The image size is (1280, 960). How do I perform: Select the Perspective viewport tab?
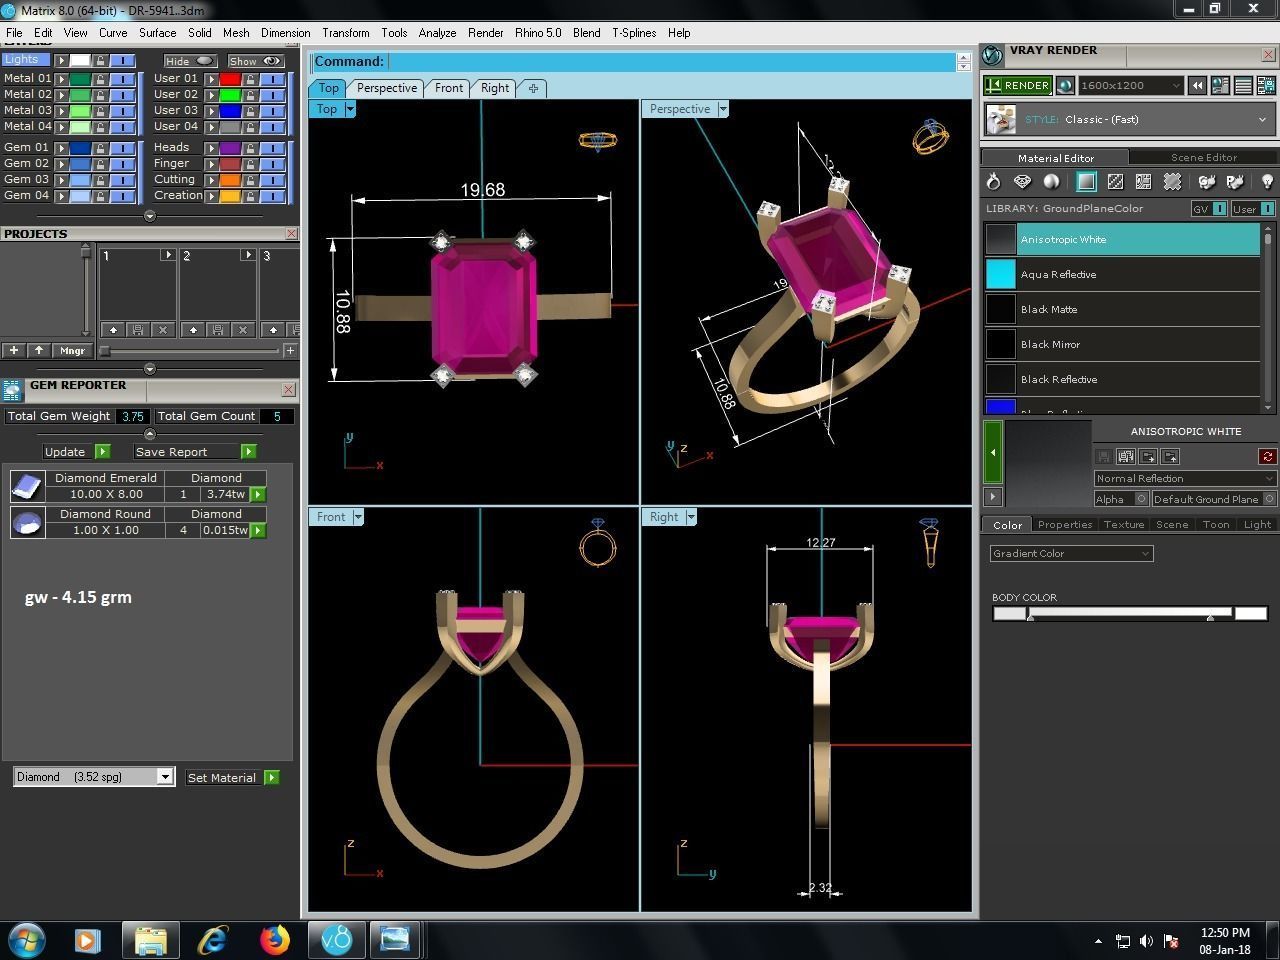tap(387, 88)
